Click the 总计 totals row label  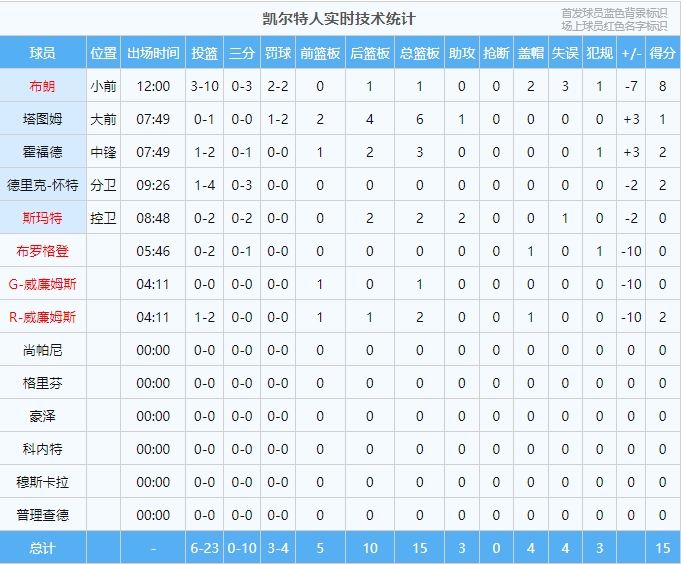coord(43,548)
